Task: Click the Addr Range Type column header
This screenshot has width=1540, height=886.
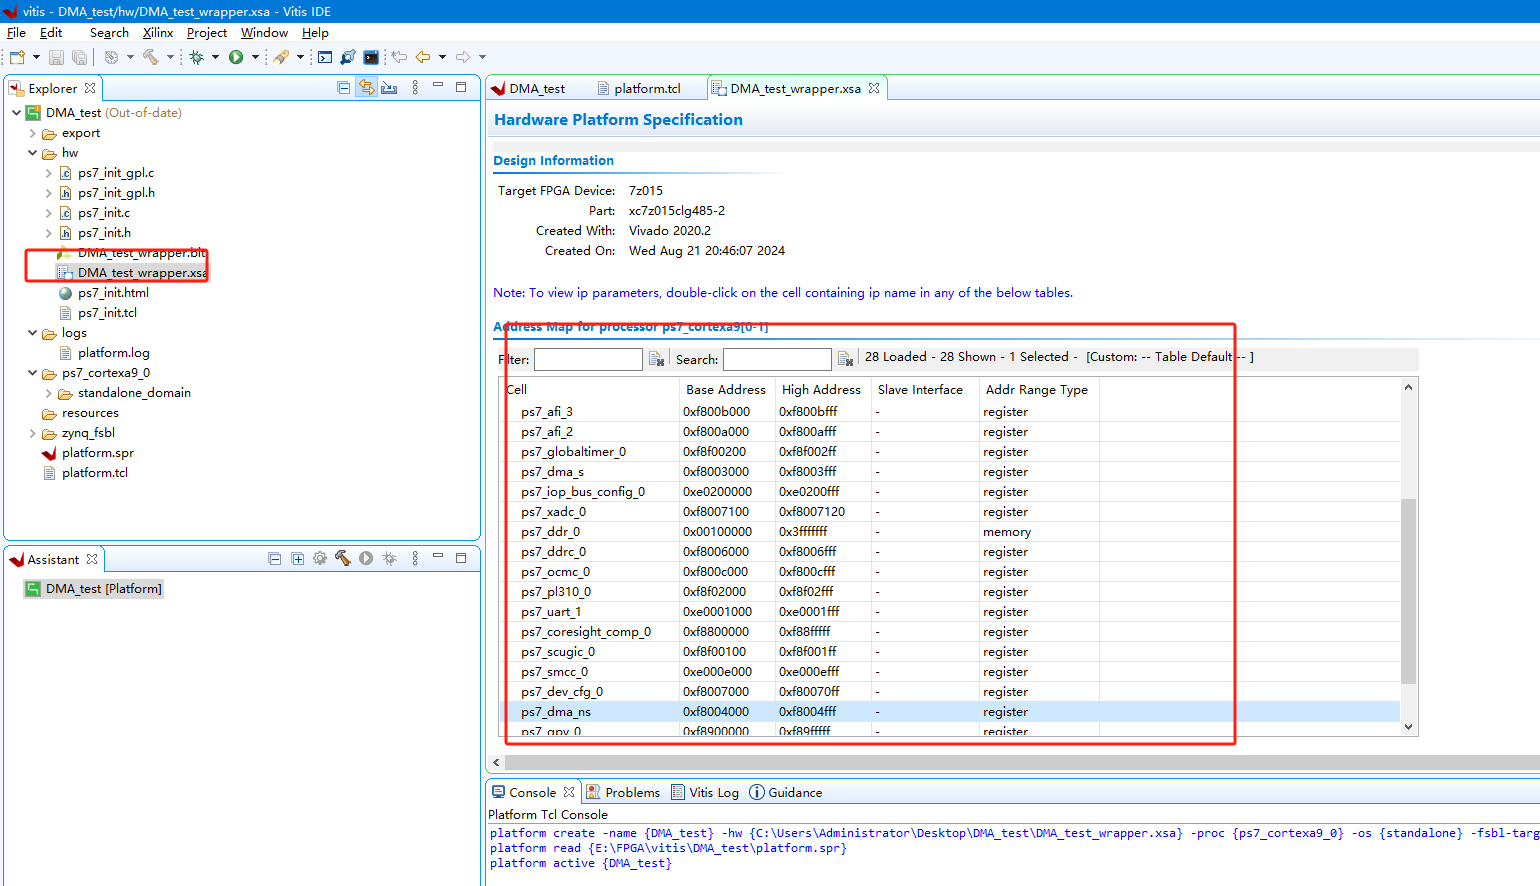Action: (1037, 390)
